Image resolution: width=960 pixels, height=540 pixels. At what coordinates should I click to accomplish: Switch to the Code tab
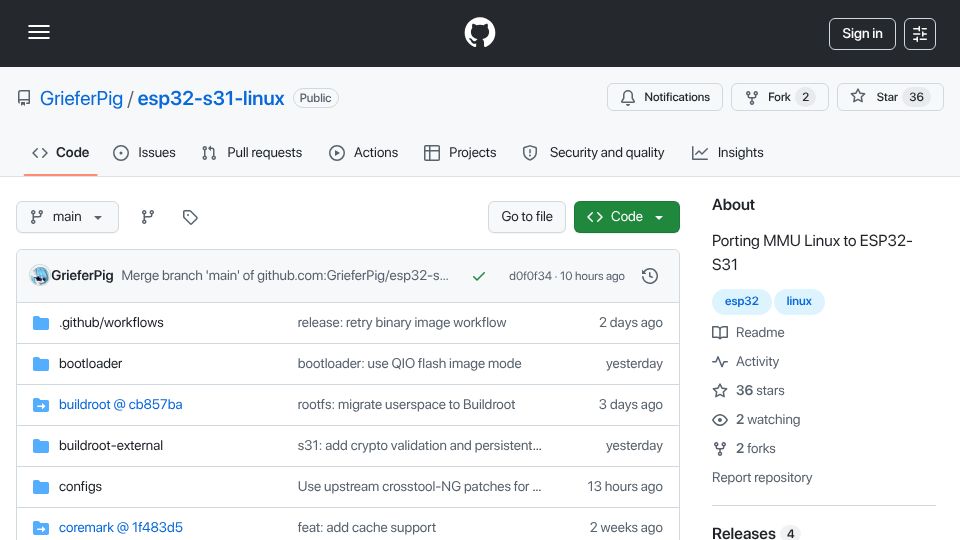coord(61,152)
